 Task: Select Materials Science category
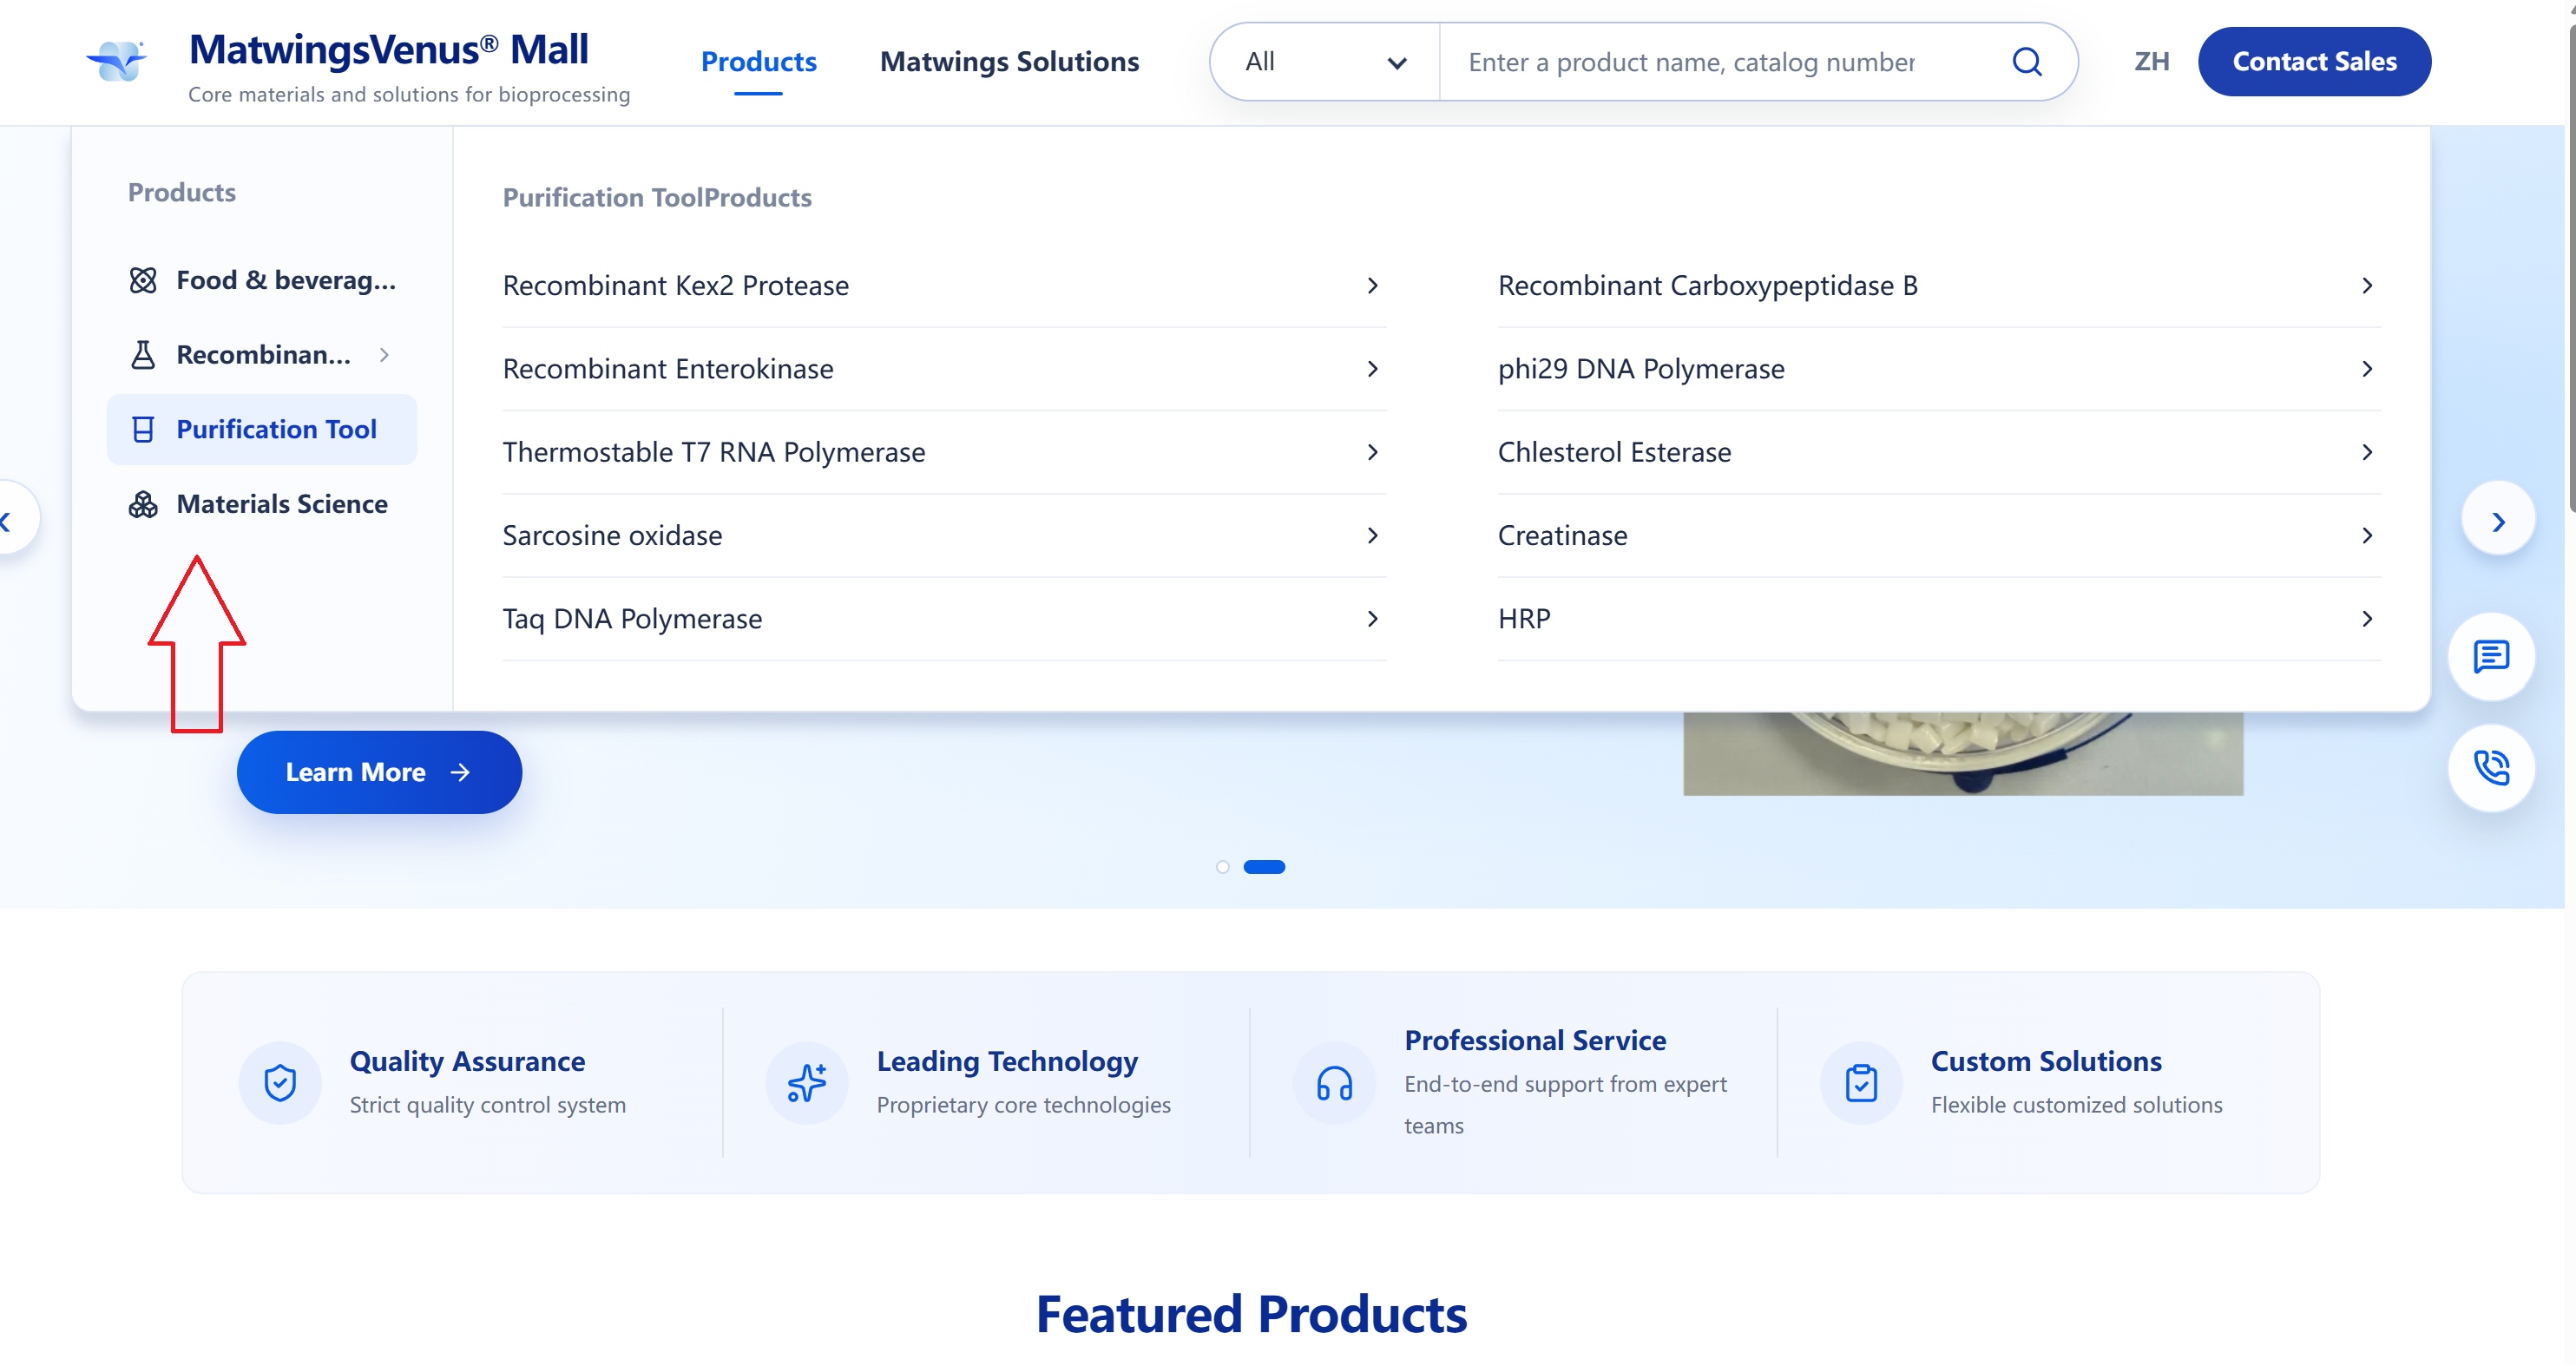click(x=262, y=504)
